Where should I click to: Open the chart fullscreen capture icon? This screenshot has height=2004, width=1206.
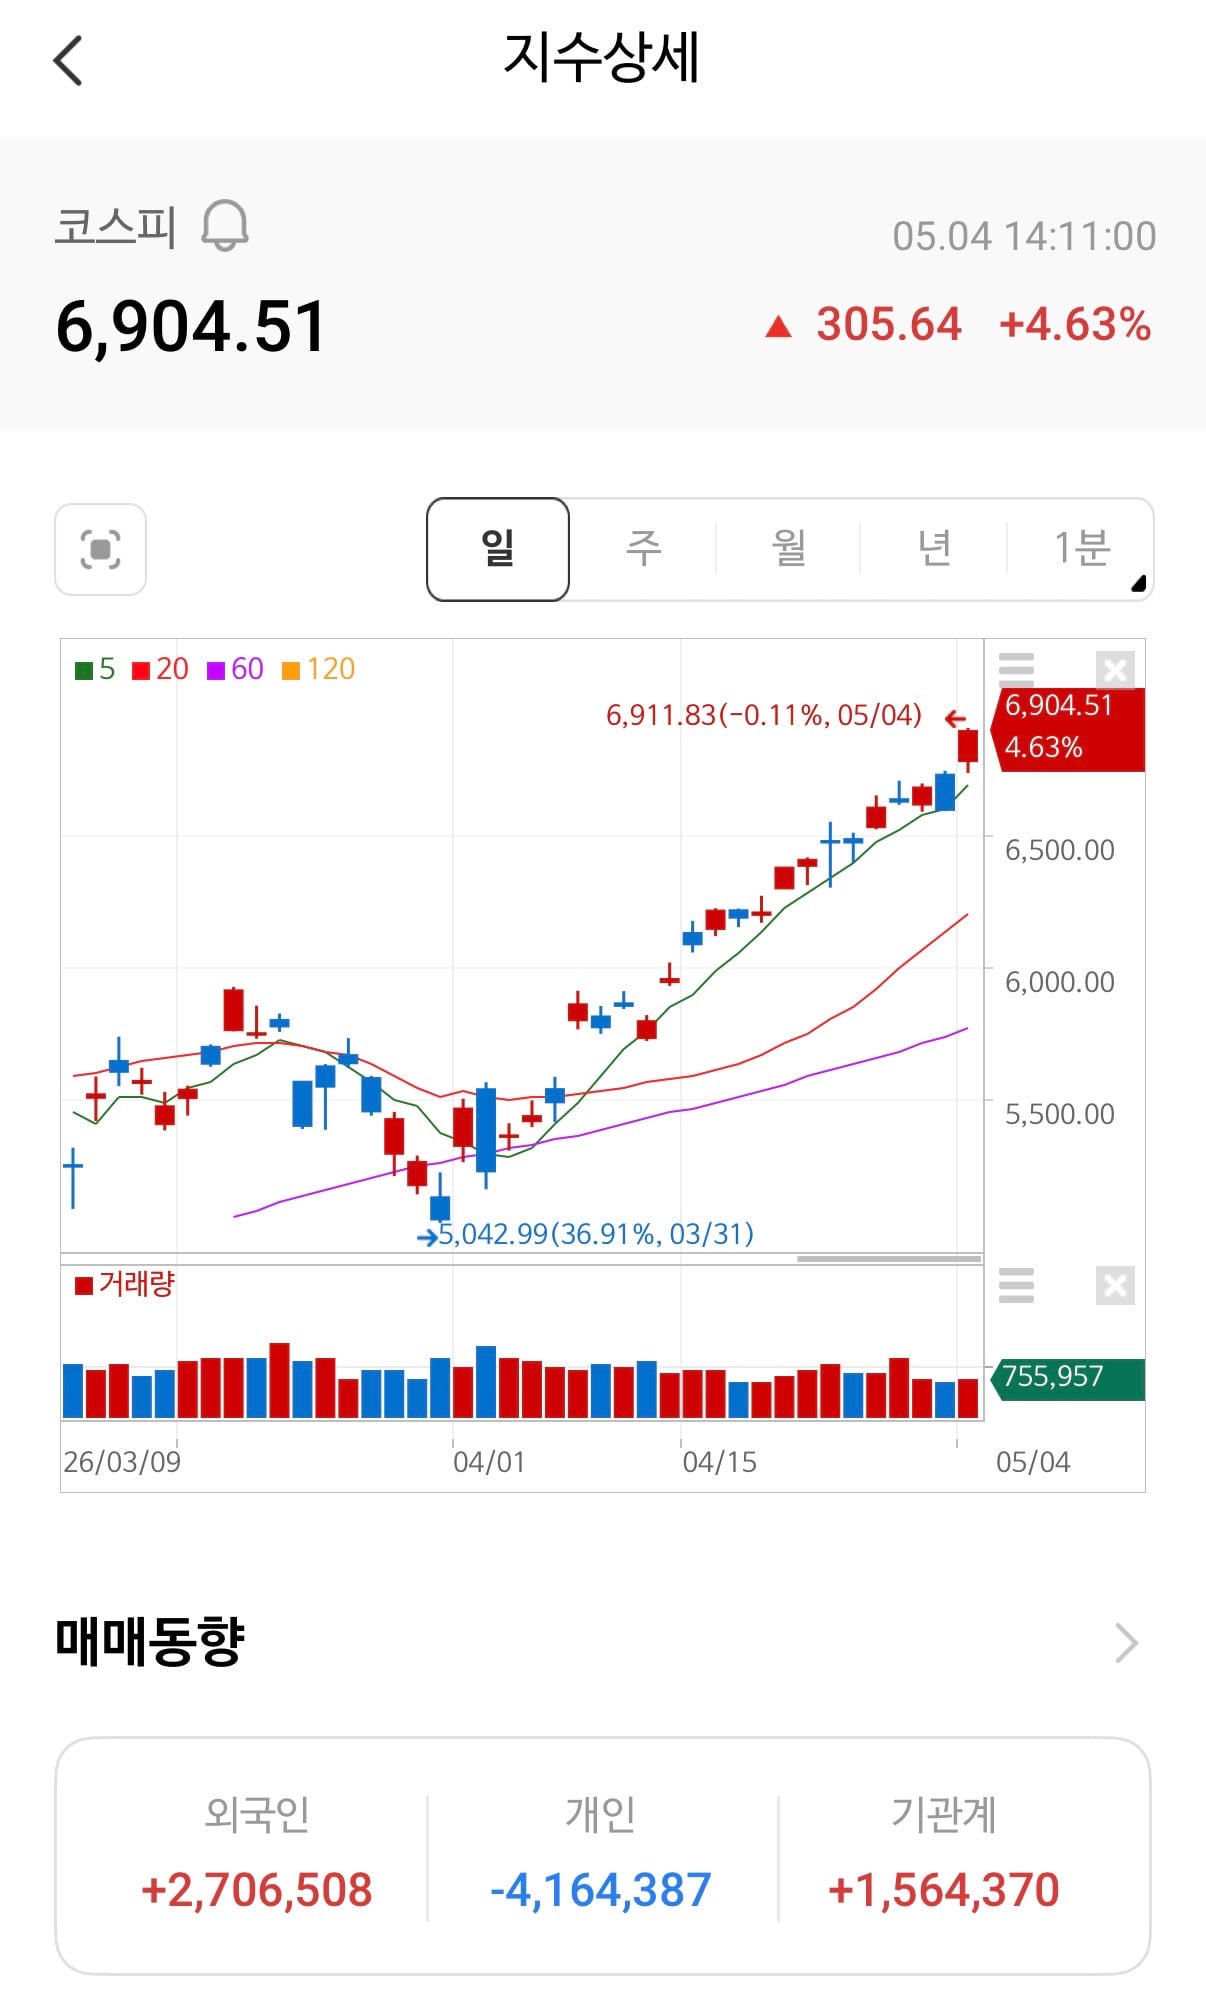(x=100, y=549)
